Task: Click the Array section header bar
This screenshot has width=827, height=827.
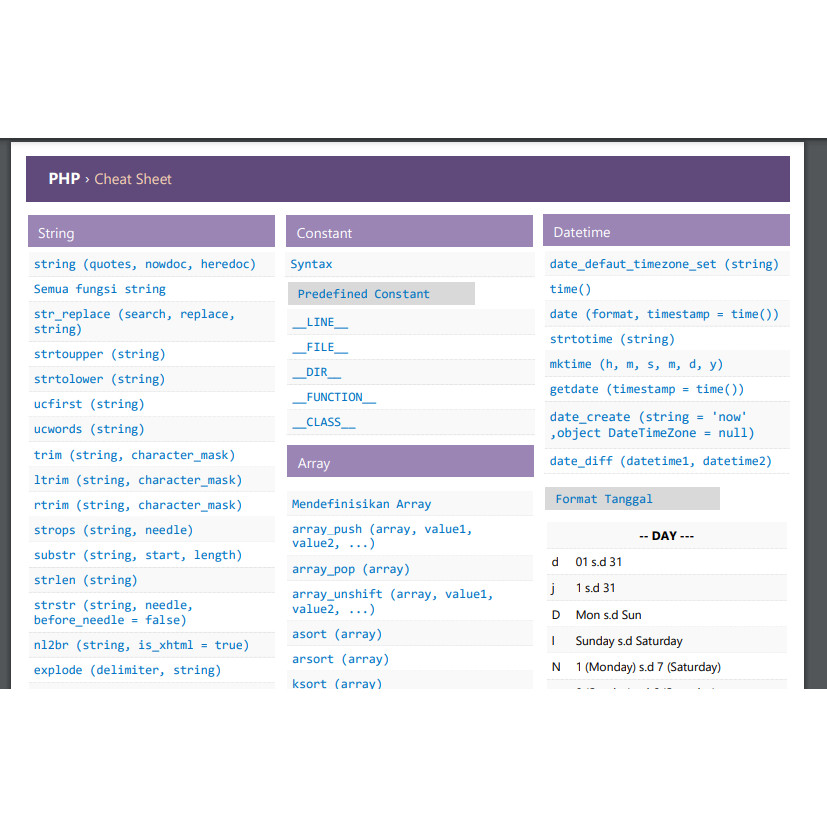Action: [x=410, y=462]
